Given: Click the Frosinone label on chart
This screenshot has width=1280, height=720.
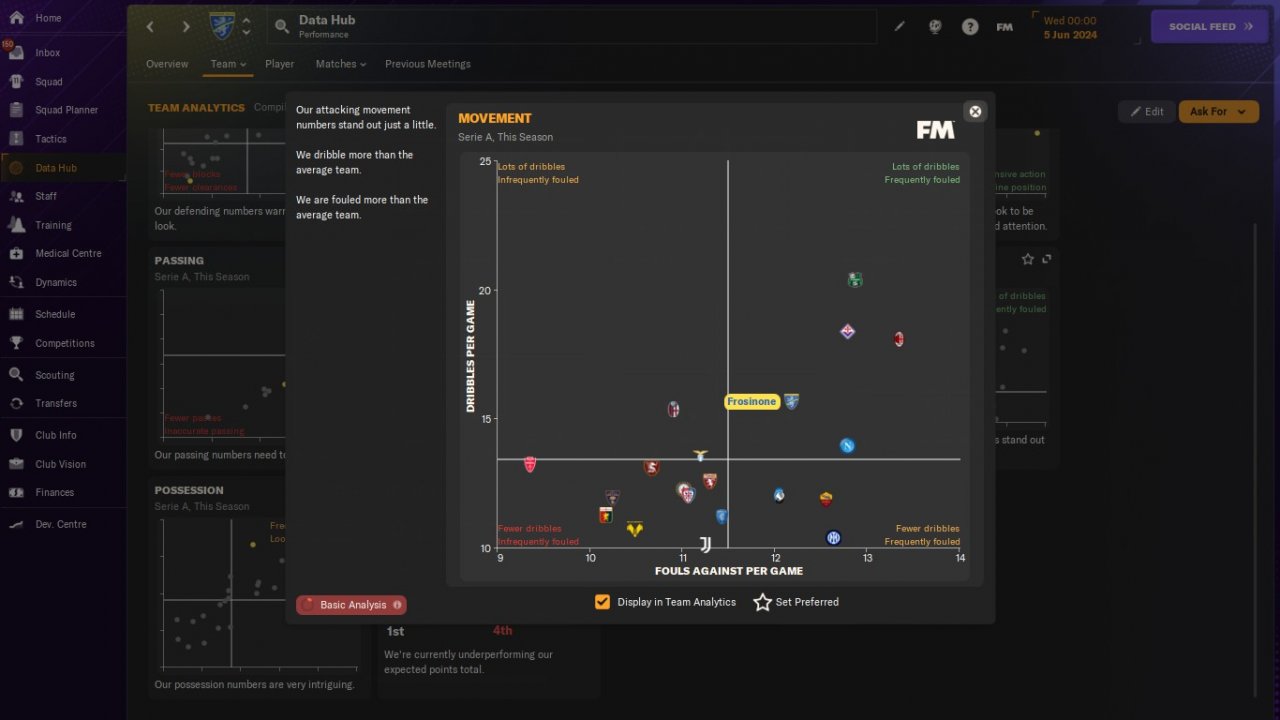Looking at the screenshot, I should [751, 402].
